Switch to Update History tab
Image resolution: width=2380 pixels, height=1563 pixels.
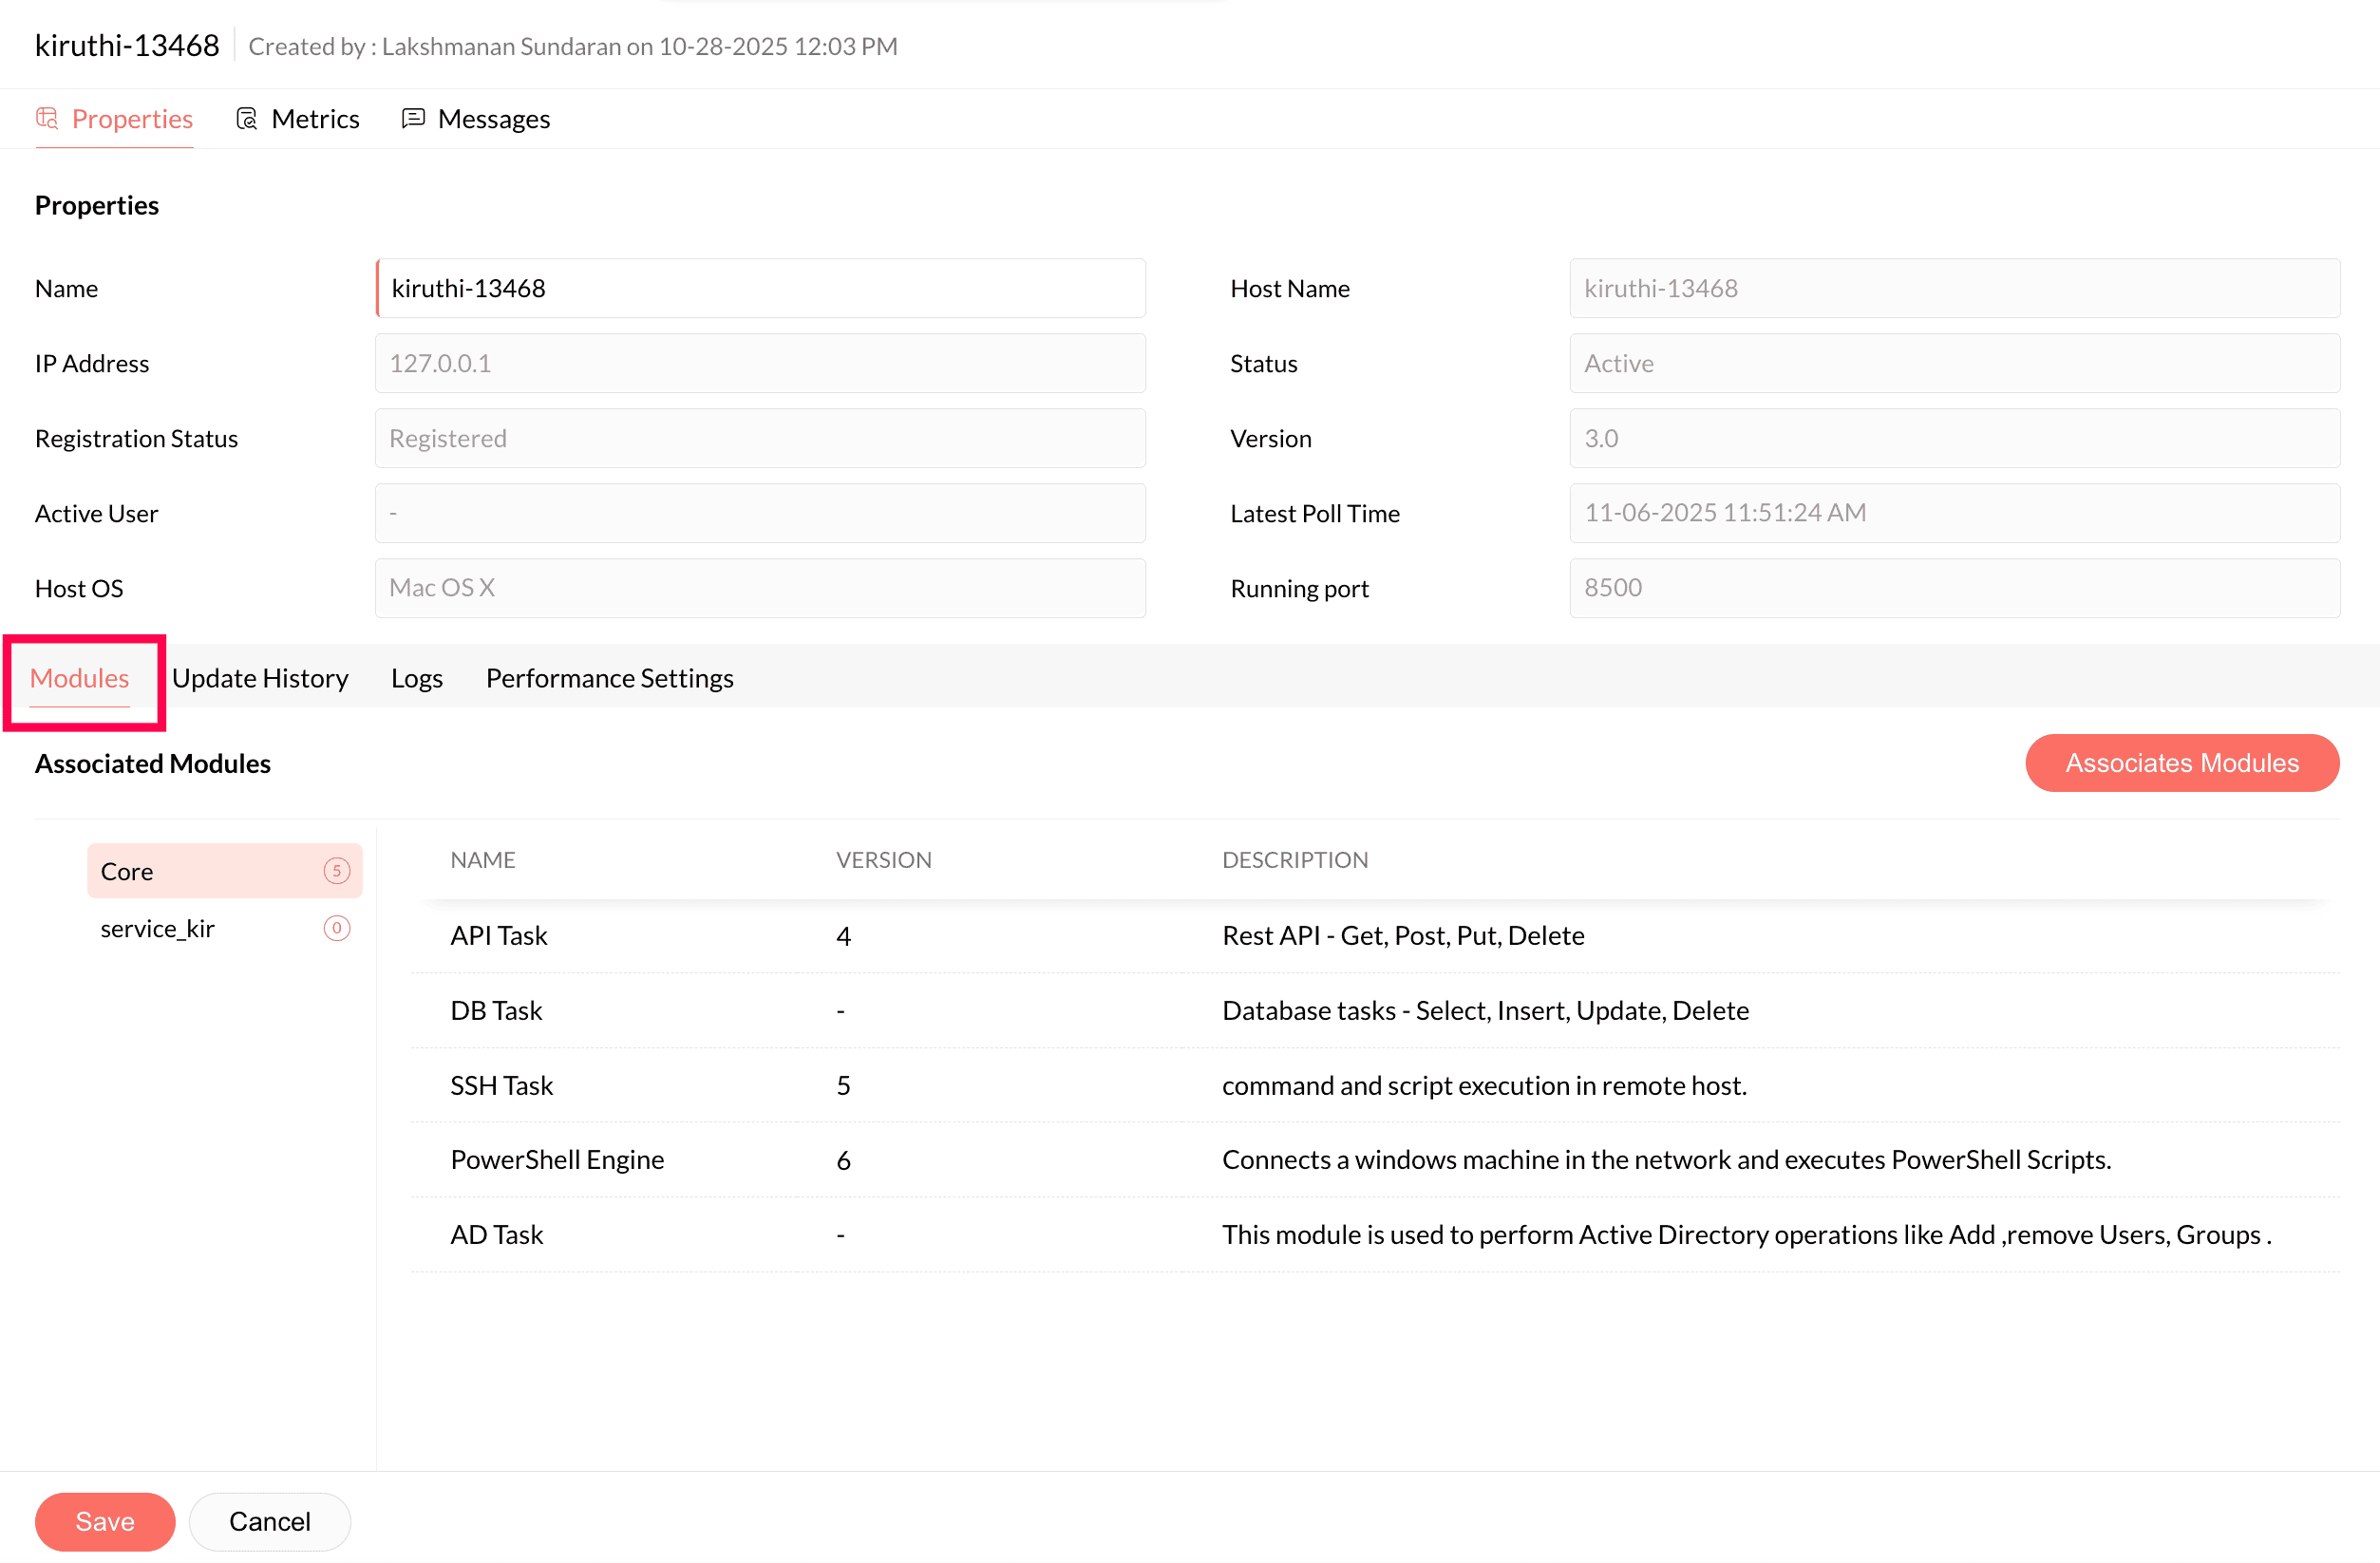tap(260, 678)
